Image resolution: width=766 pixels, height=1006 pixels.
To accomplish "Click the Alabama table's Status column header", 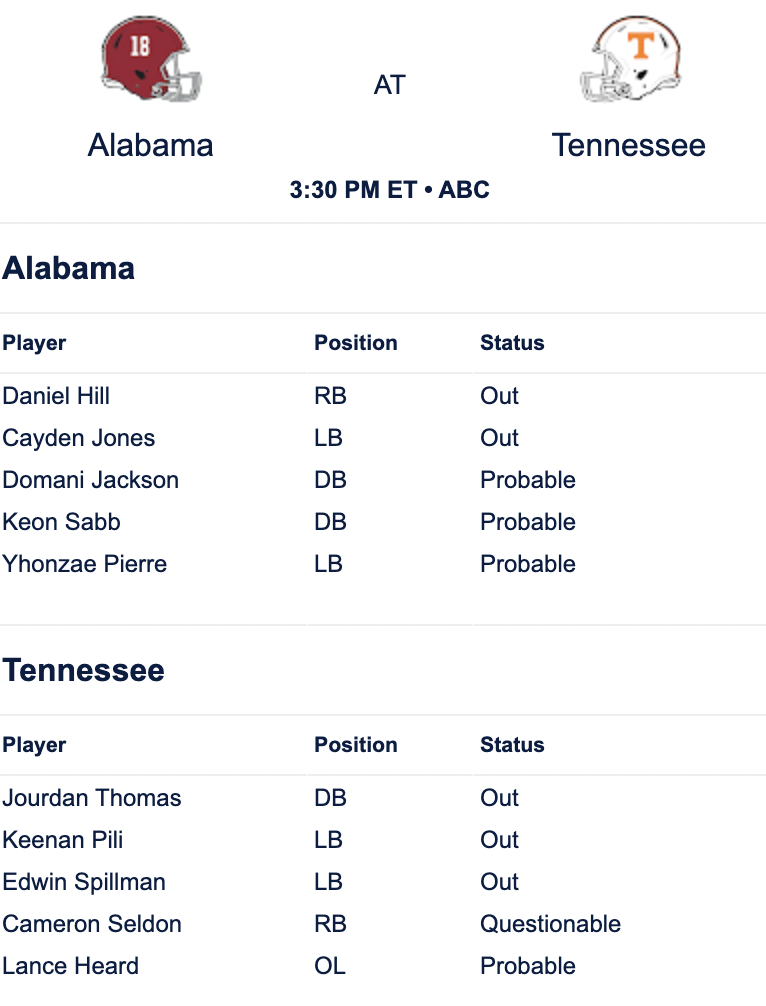I will (512, 343).
